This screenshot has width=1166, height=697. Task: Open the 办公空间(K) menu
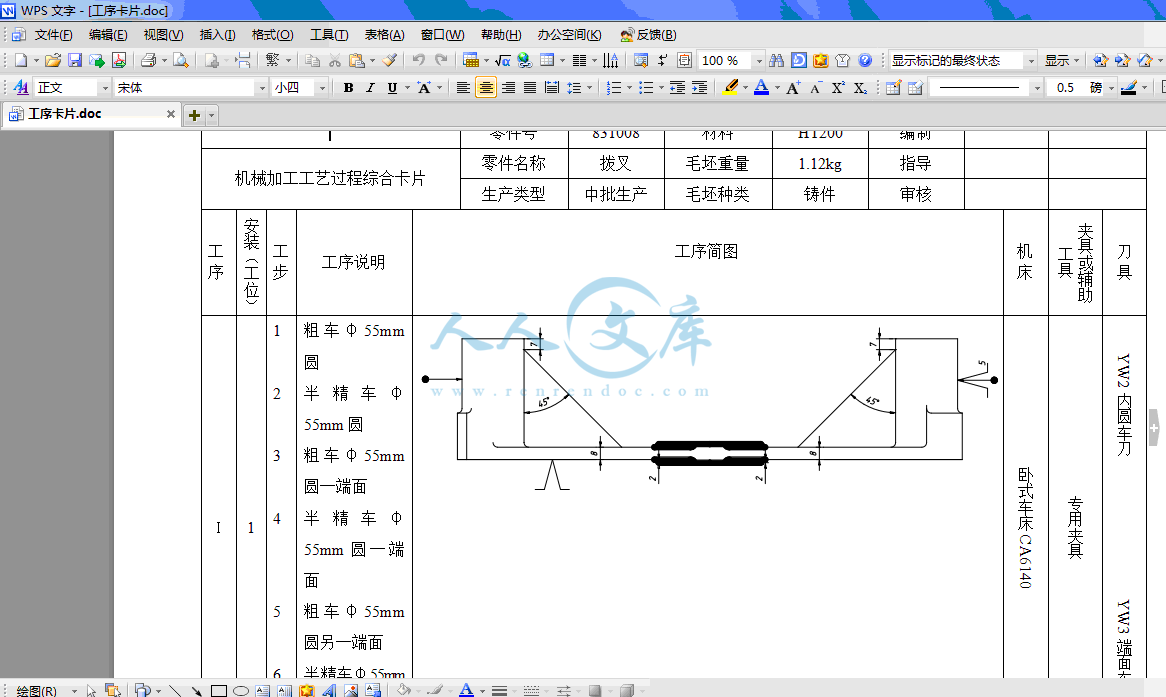[570, 35]
